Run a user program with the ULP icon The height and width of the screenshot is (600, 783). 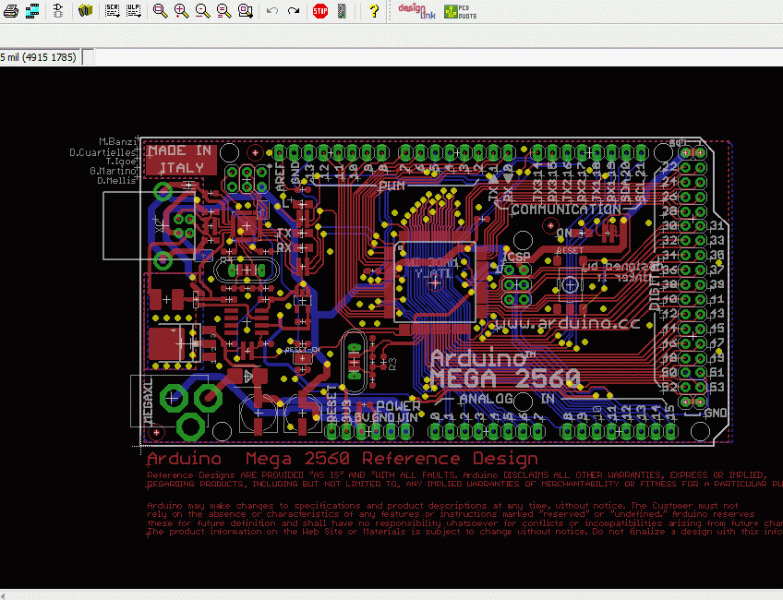point(133,10)
